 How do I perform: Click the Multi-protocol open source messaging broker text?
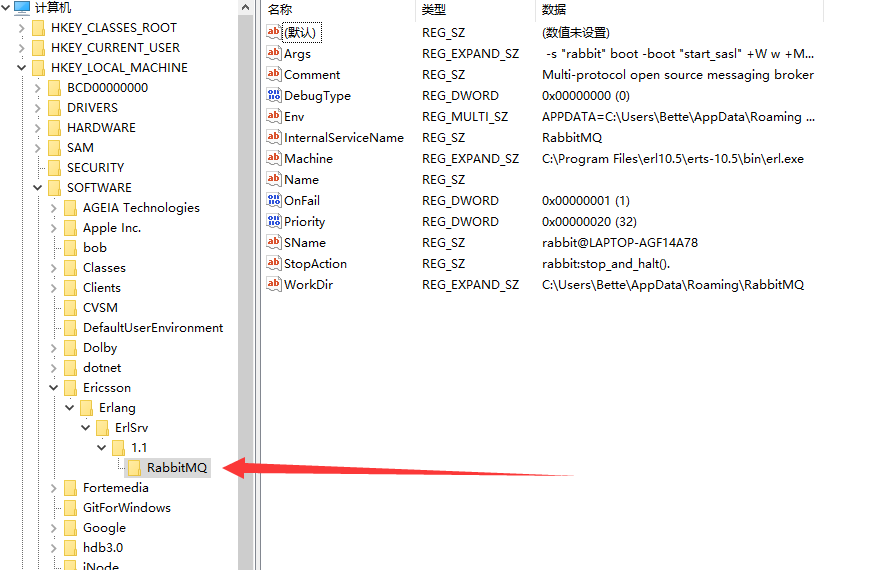678,74
